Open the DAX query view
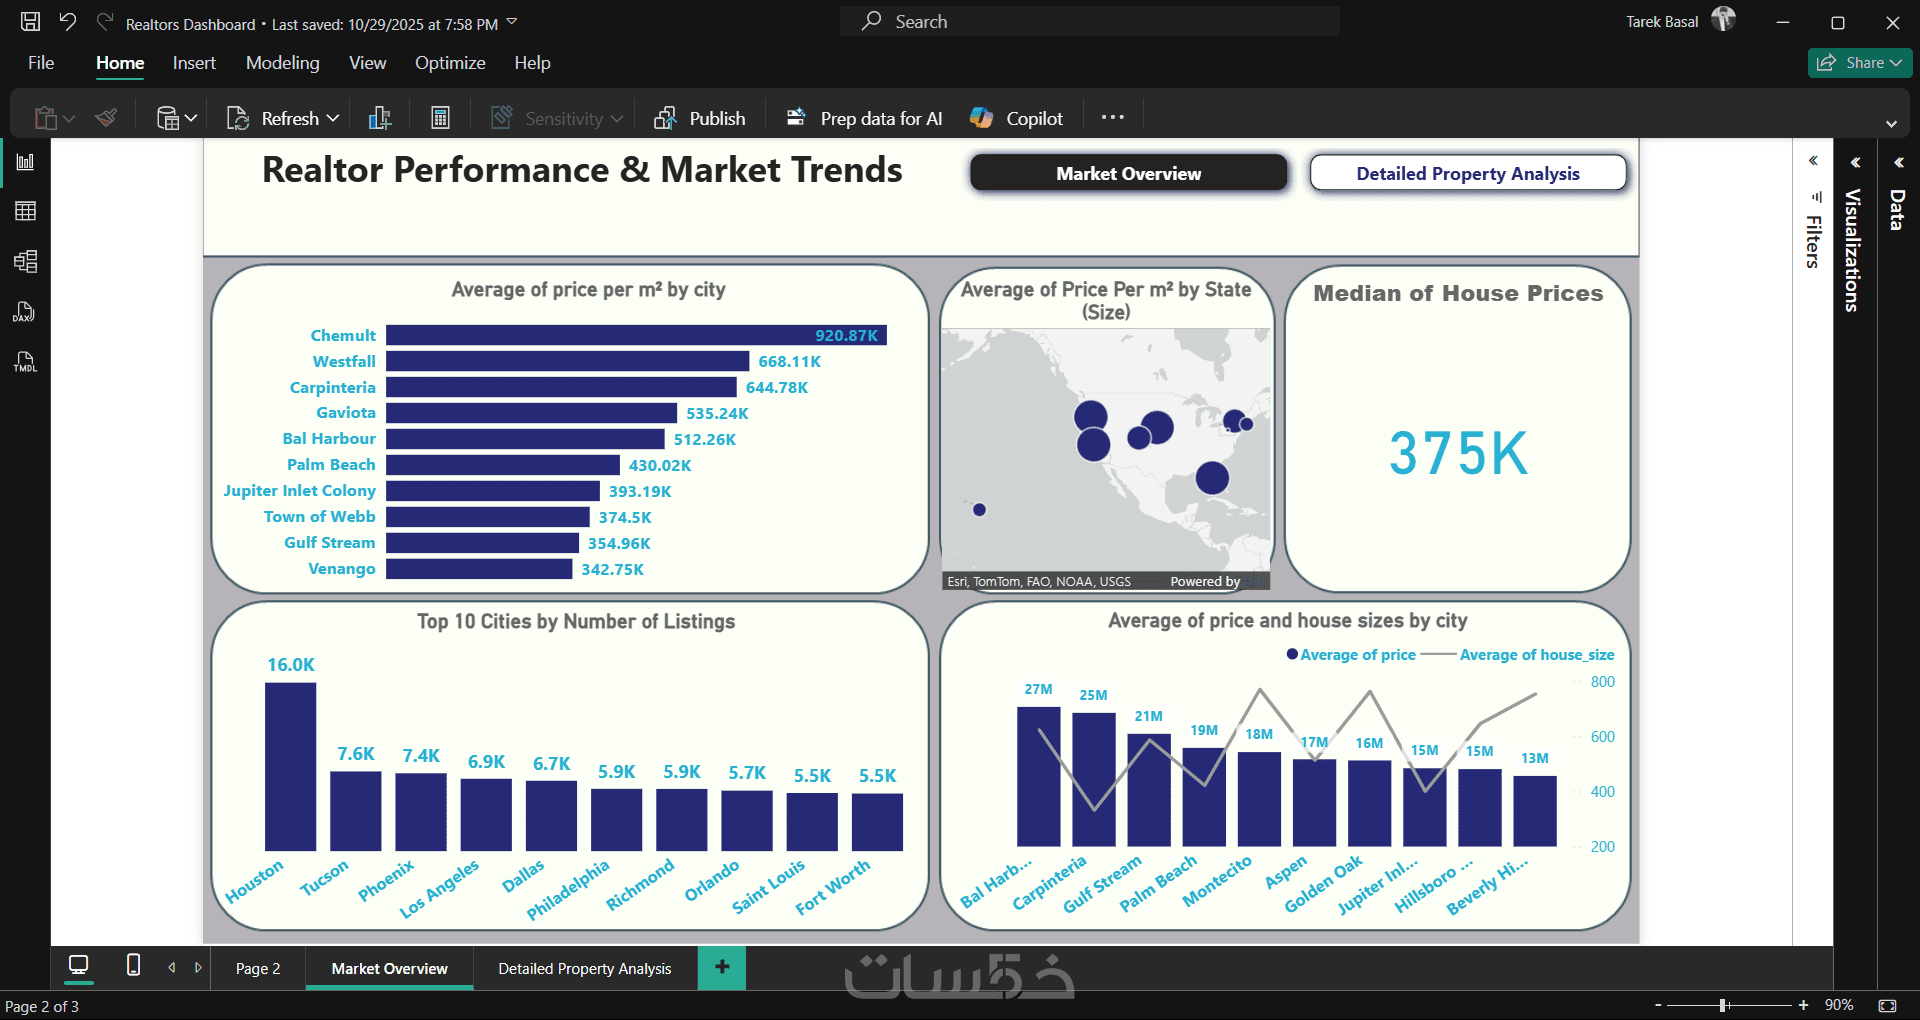 click(25, 312)
